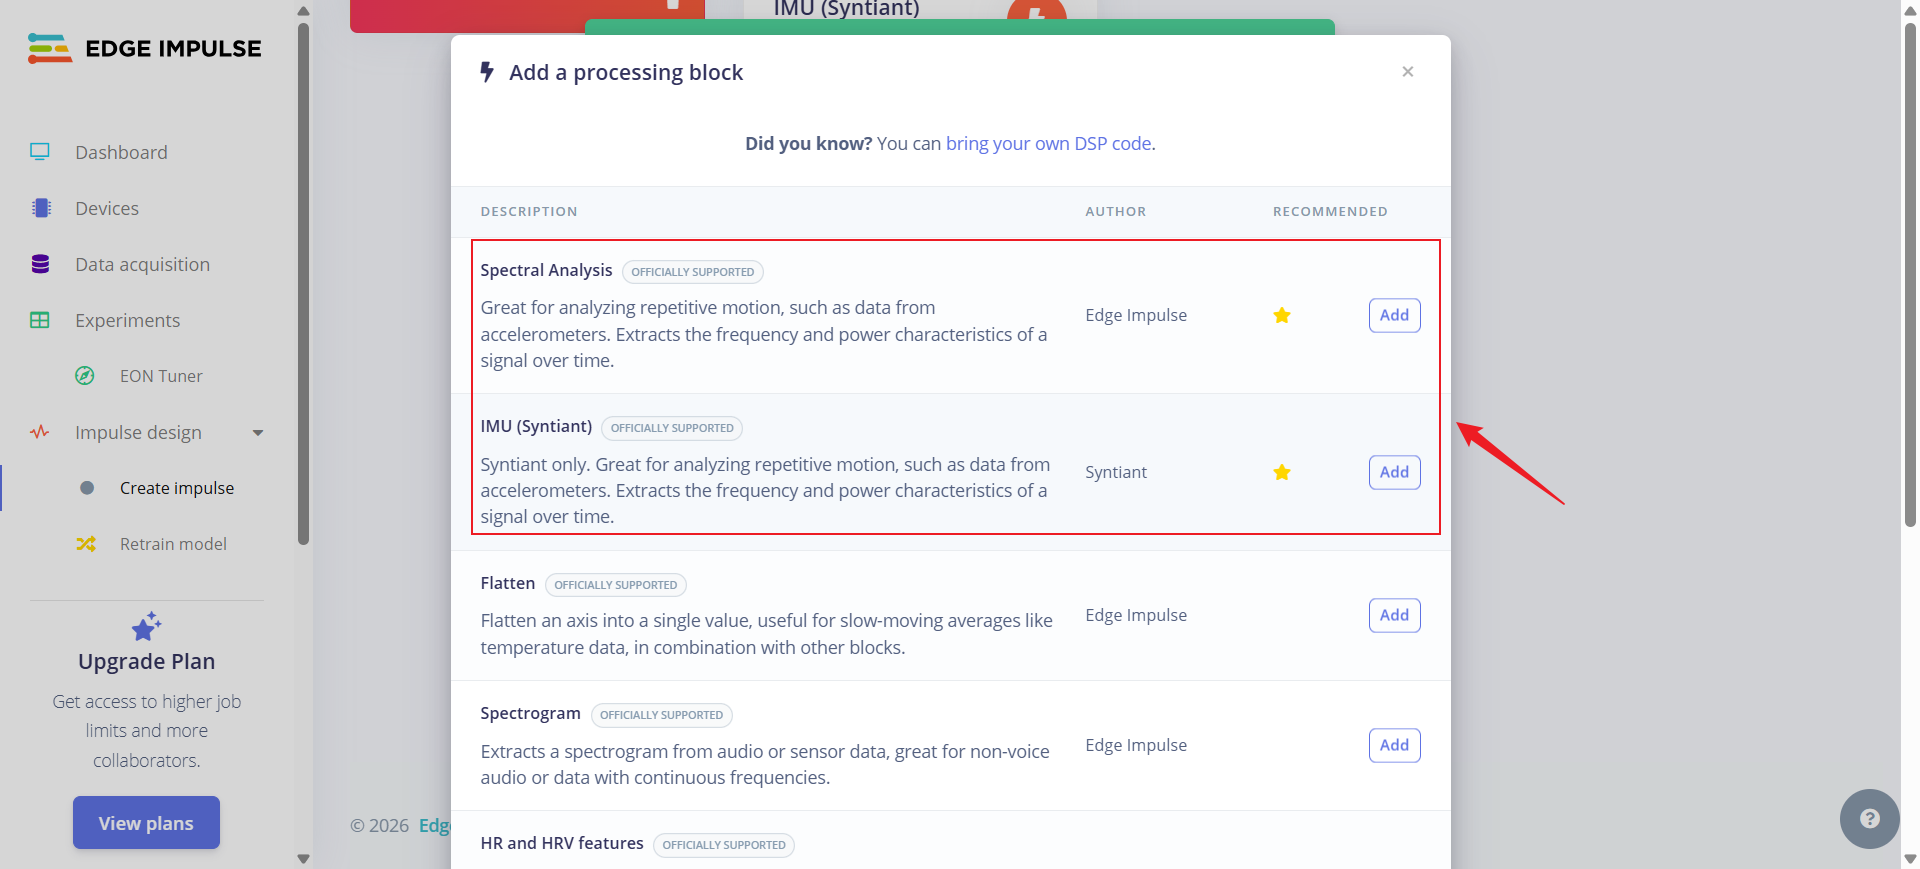Click the recommended star for IMU (Syntiant)

(1281, 472)
